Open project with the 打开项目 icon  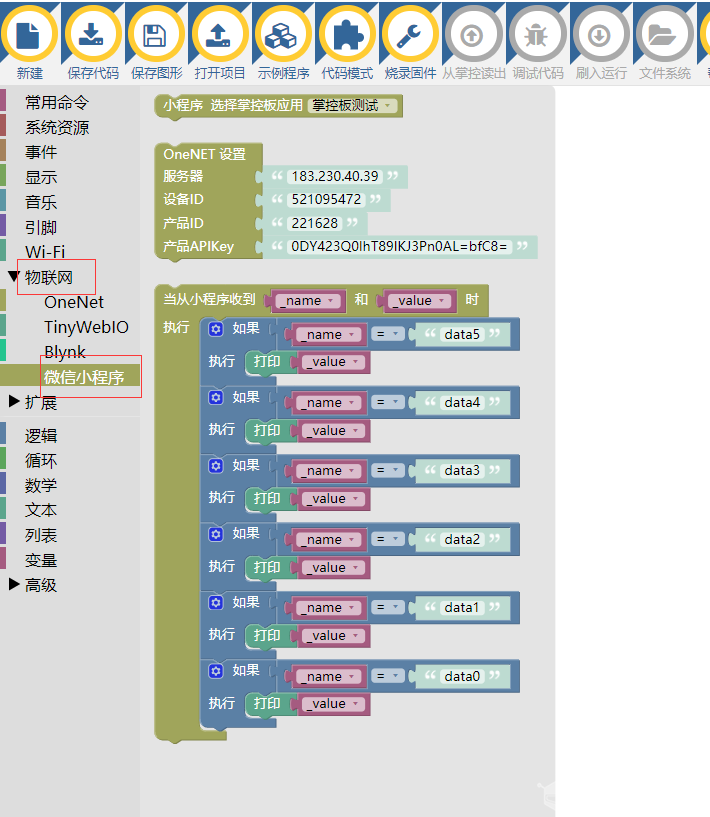point(220,35)
